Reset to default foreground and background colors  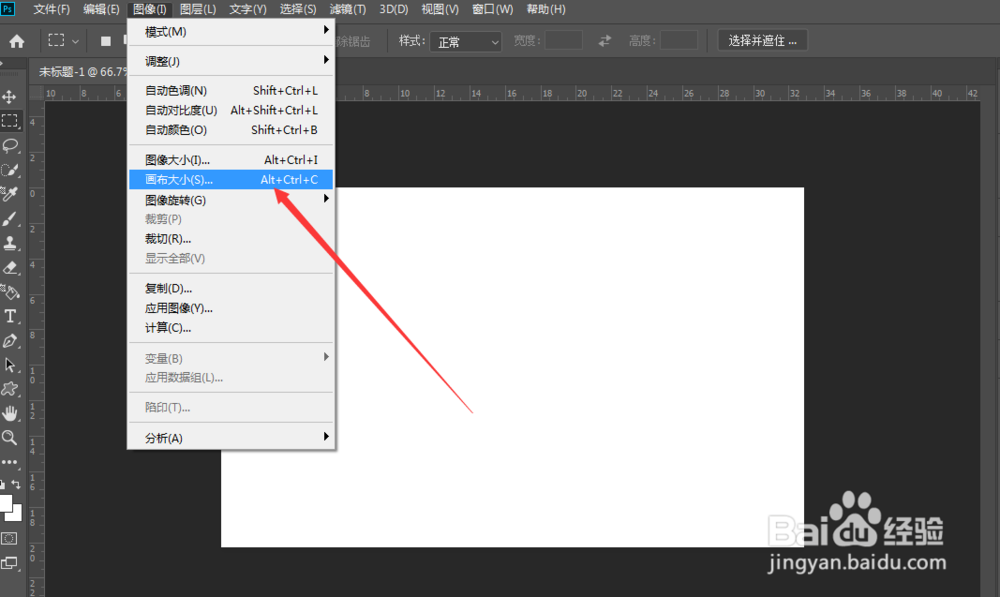pyautogui.click(x=3, y=485)
